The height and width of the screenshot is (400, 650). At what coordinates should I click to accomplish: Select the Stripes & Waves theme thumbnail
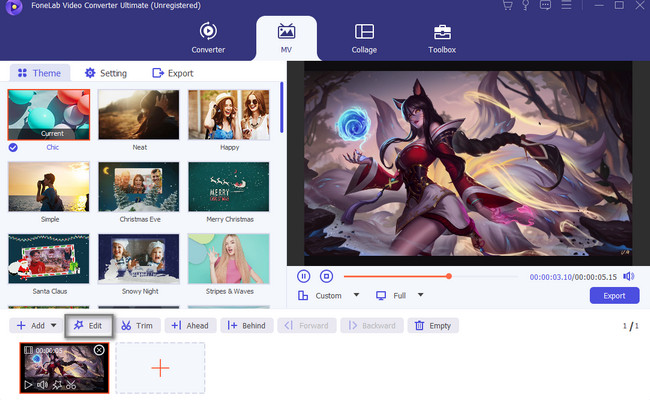click(x=229, y=259)
